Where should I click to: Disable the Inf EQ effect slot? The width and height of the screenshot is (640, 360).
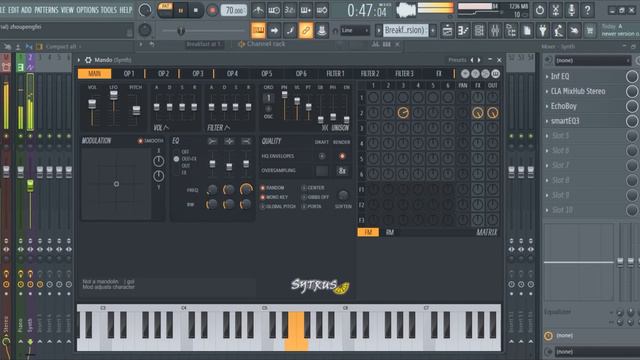tap(631, 76)
